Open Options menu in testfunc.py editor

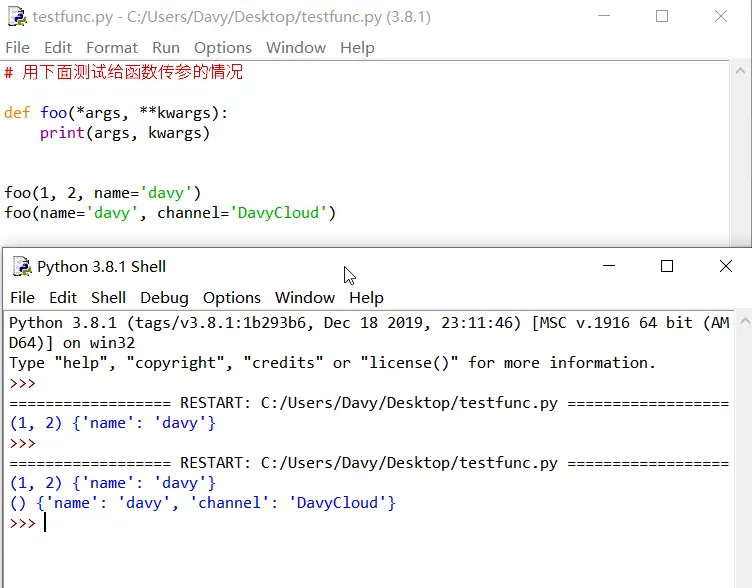point(223,48)
